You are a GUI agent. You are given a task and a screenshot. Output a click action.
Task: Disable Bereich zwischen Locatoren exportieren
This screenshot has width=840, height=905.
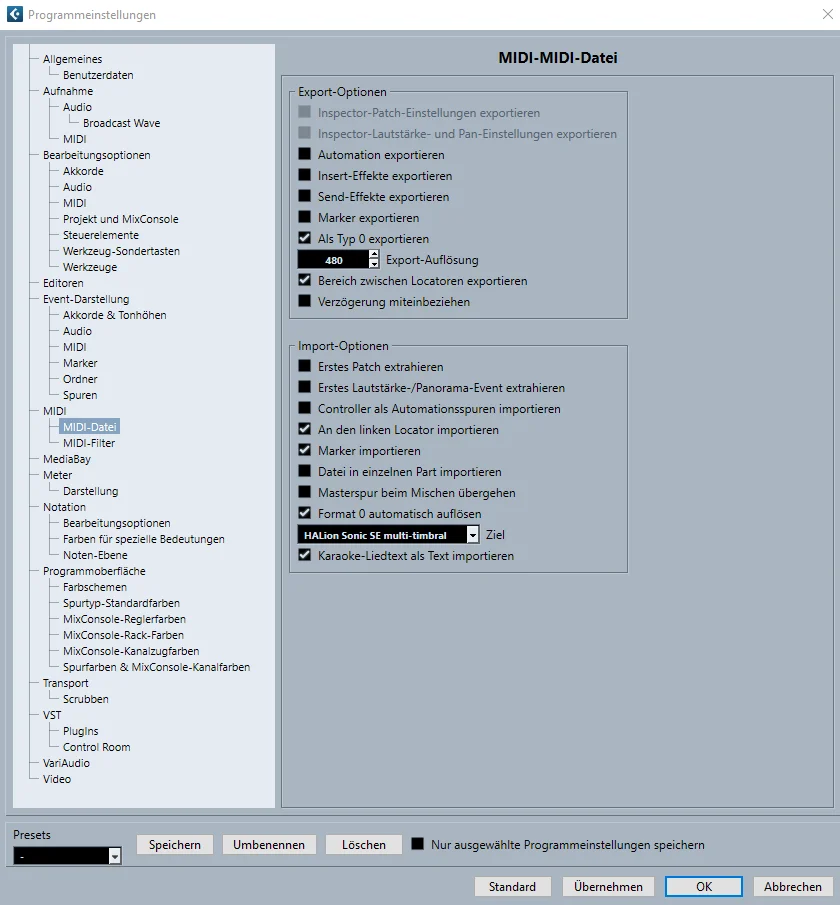coord(304,280)
